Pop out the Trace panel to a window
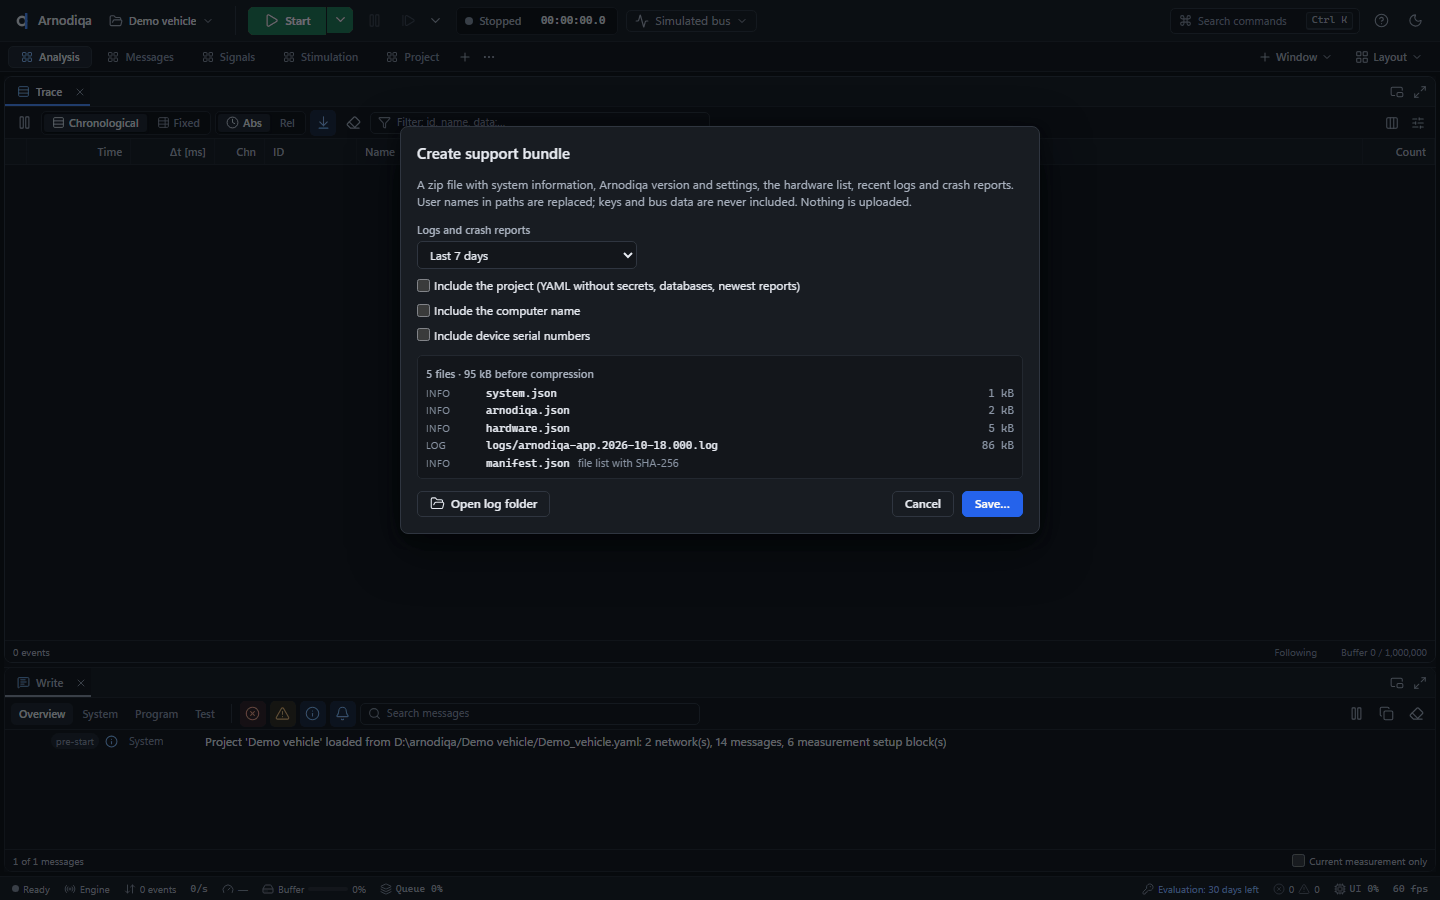This screenshot has height=900, width=1440. [1397, 92]
